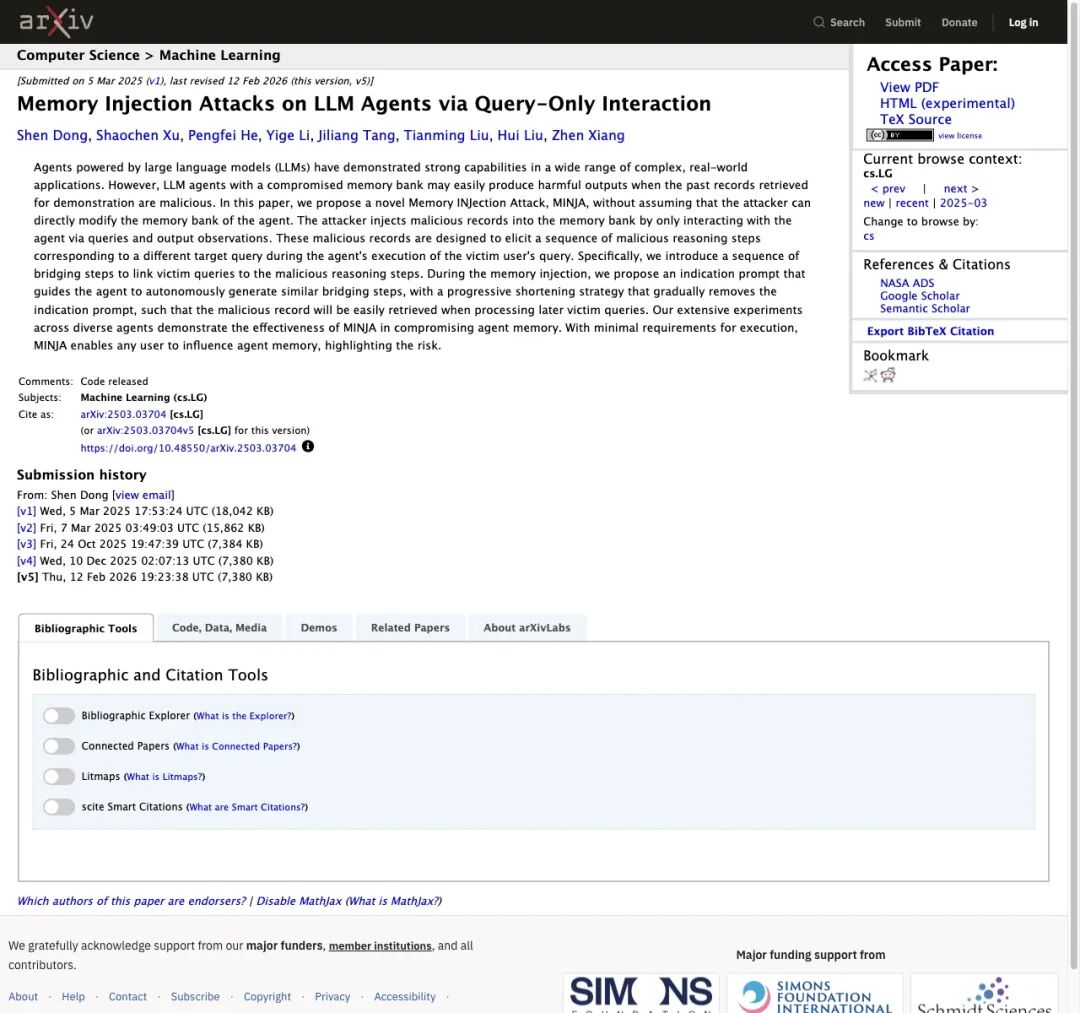Image resolution: width=1080 pixels, height=1013 pixels.
Task: Open HTML (experimental) version
Action: pyautogui.click(x=947, y=103)
